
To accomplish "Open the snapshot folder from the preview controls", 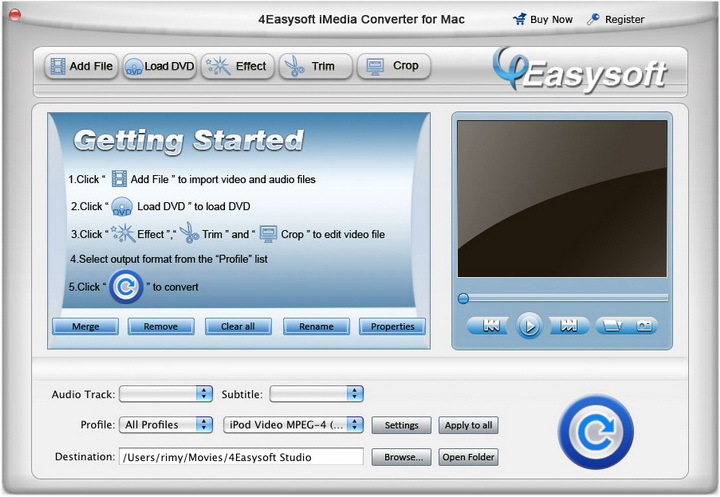I will 612,326.
